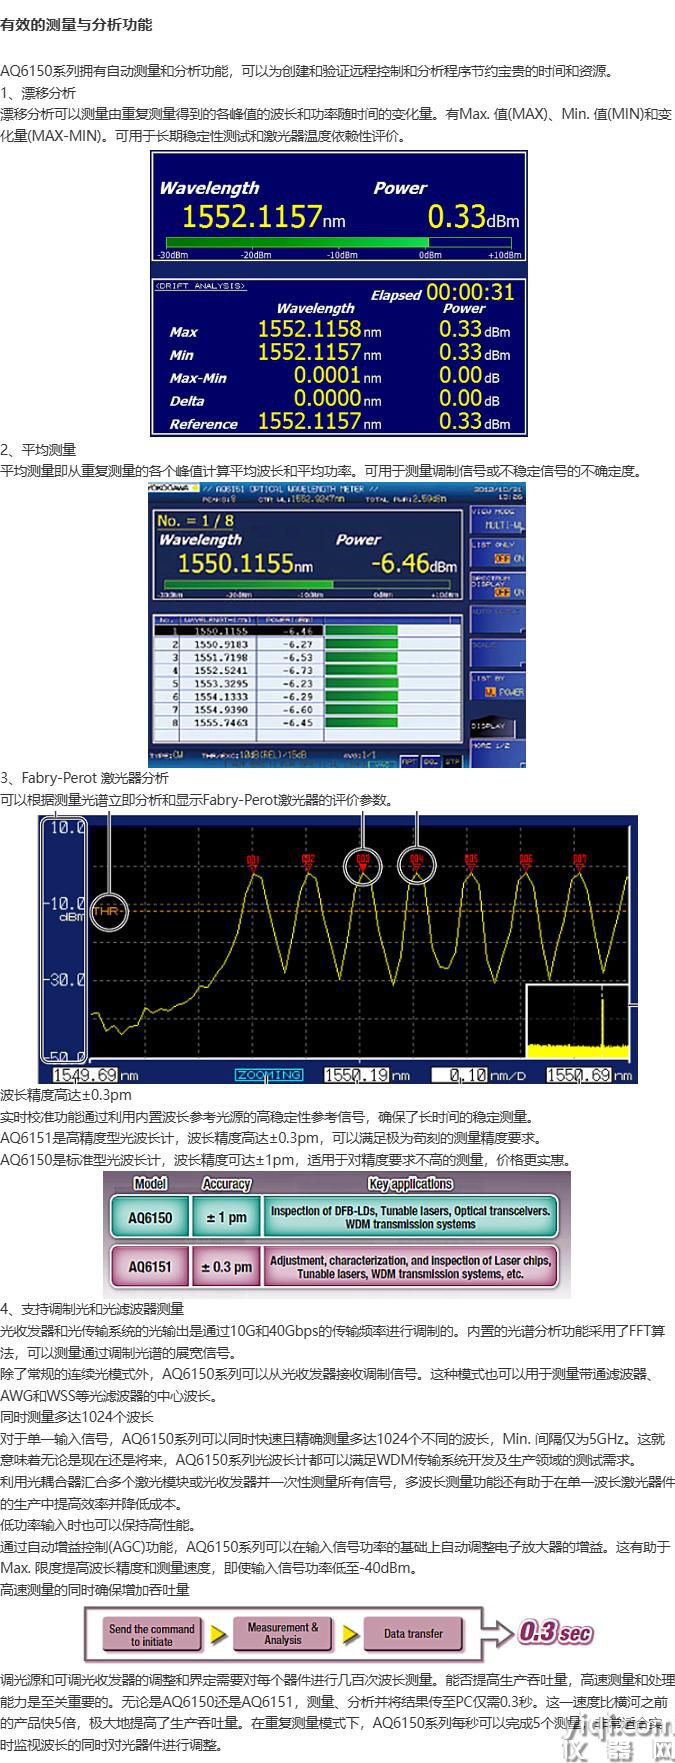Toggle the SPECTRUM DISPLAY OFF/ON soft key

click(498, 586)
